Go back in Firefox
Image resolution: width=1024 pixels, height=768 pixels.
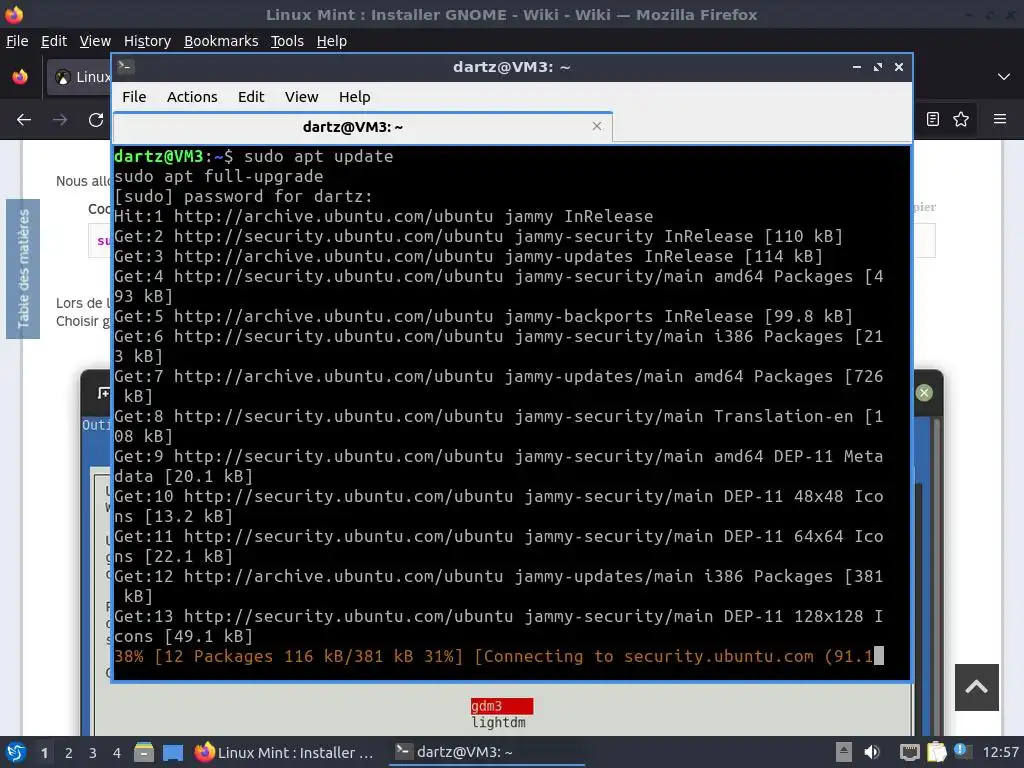coord(24,120)
